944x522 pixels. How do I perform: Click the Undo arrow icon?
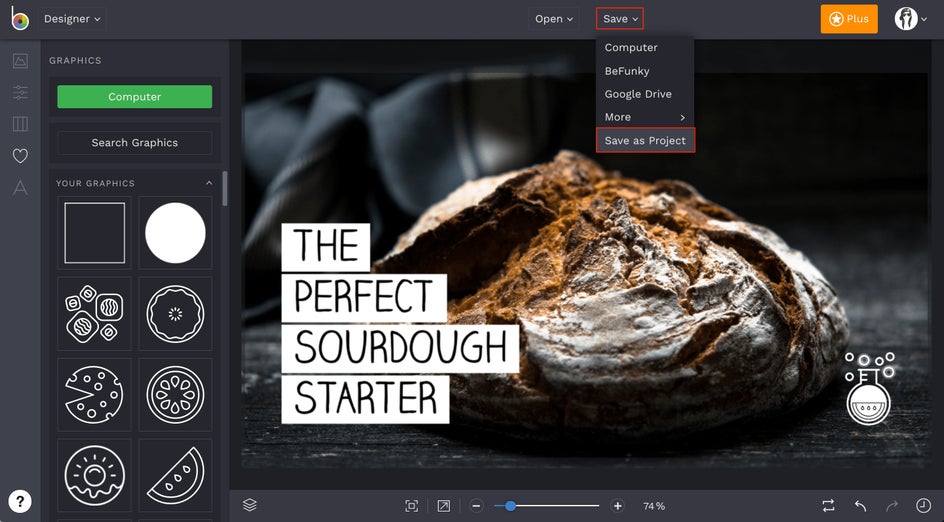[x=860, y=506]
